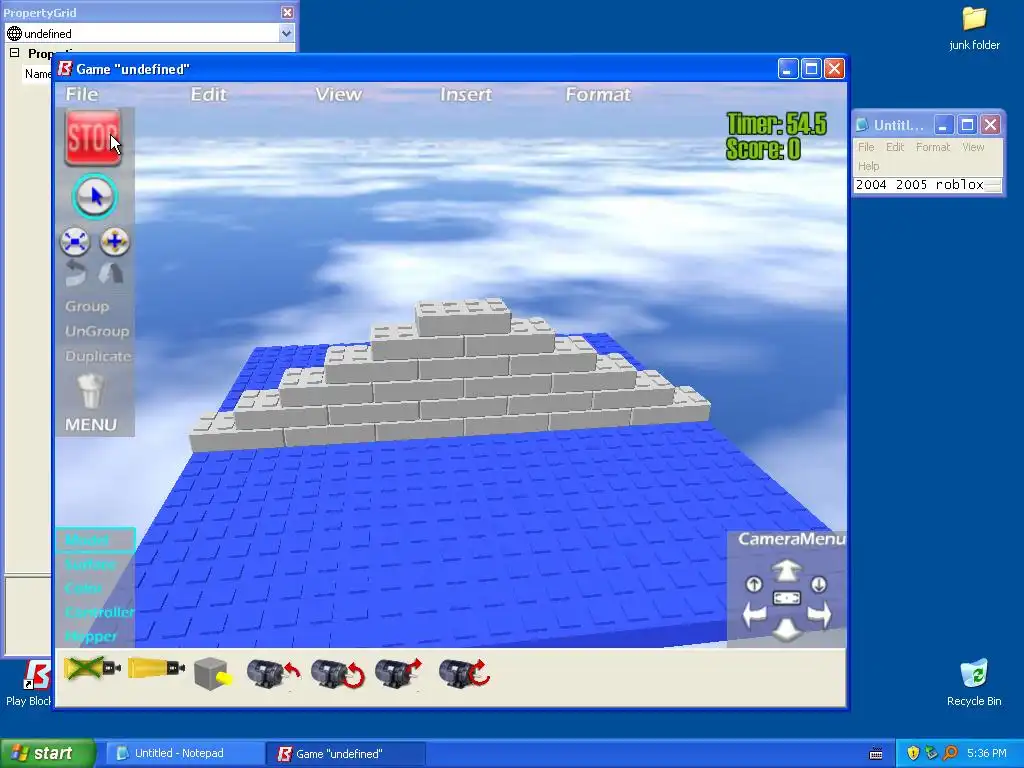1024x768 pixels.
Task: Switch to the Color tab
Action: point(84,588)
